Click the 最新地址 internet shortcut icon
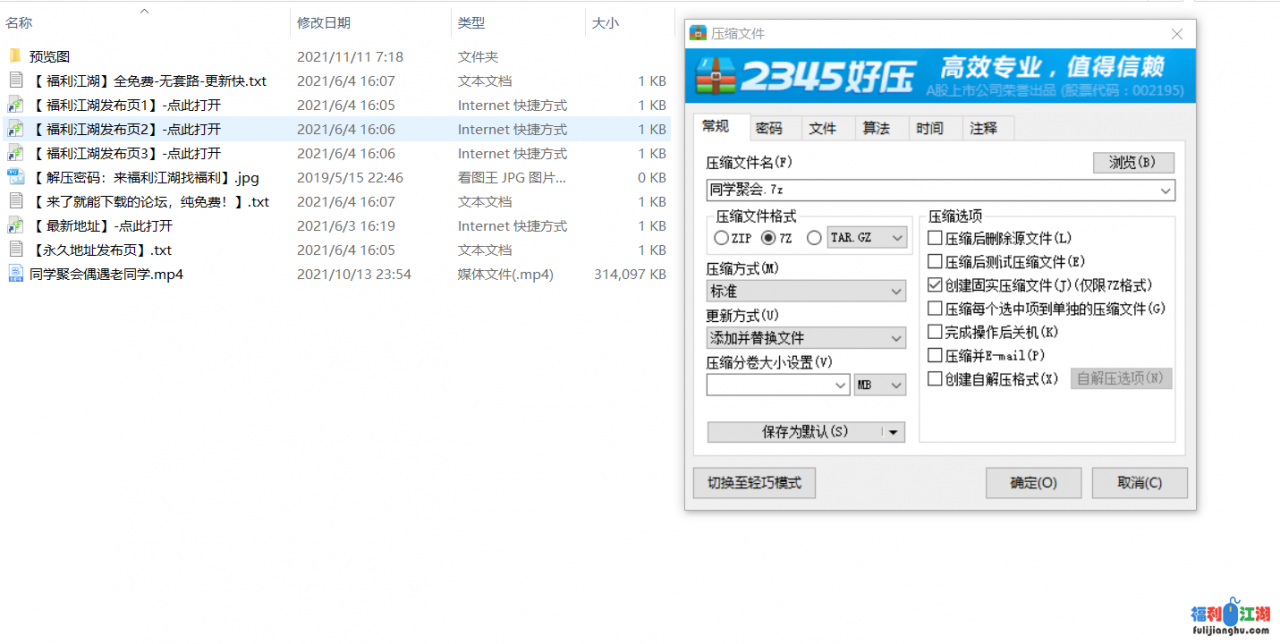This screenshot has width=1280, height=644. tap(15, 226)
